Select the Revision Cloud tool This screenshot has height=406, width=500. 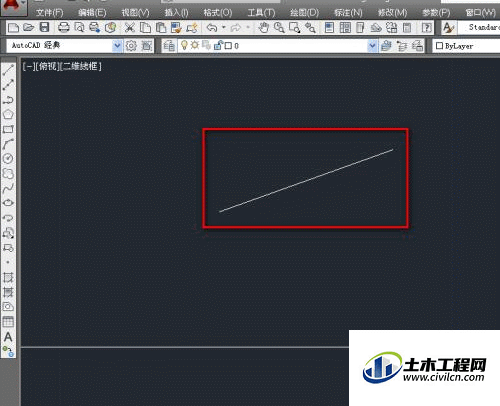pyautogui.click(x=8, y=174)
